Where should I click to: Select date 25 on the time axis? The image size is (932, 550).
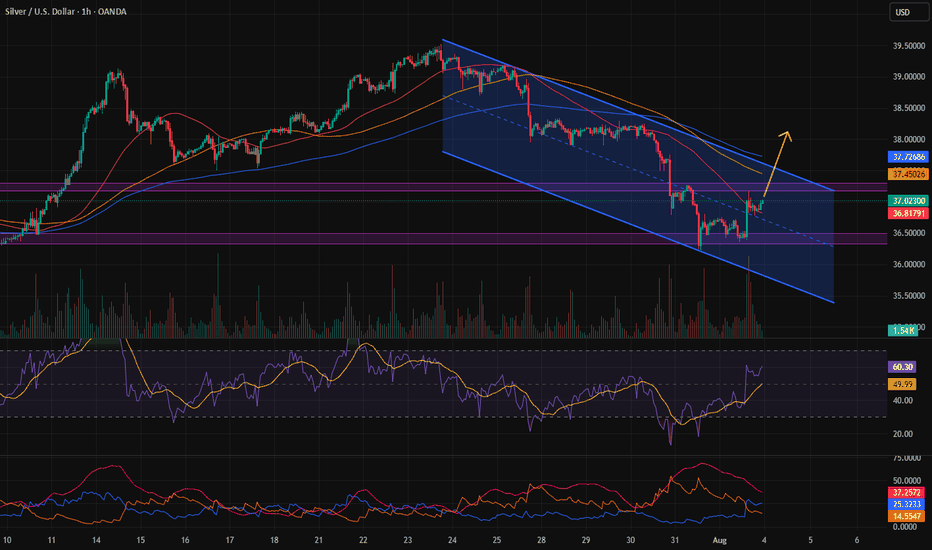497,540
